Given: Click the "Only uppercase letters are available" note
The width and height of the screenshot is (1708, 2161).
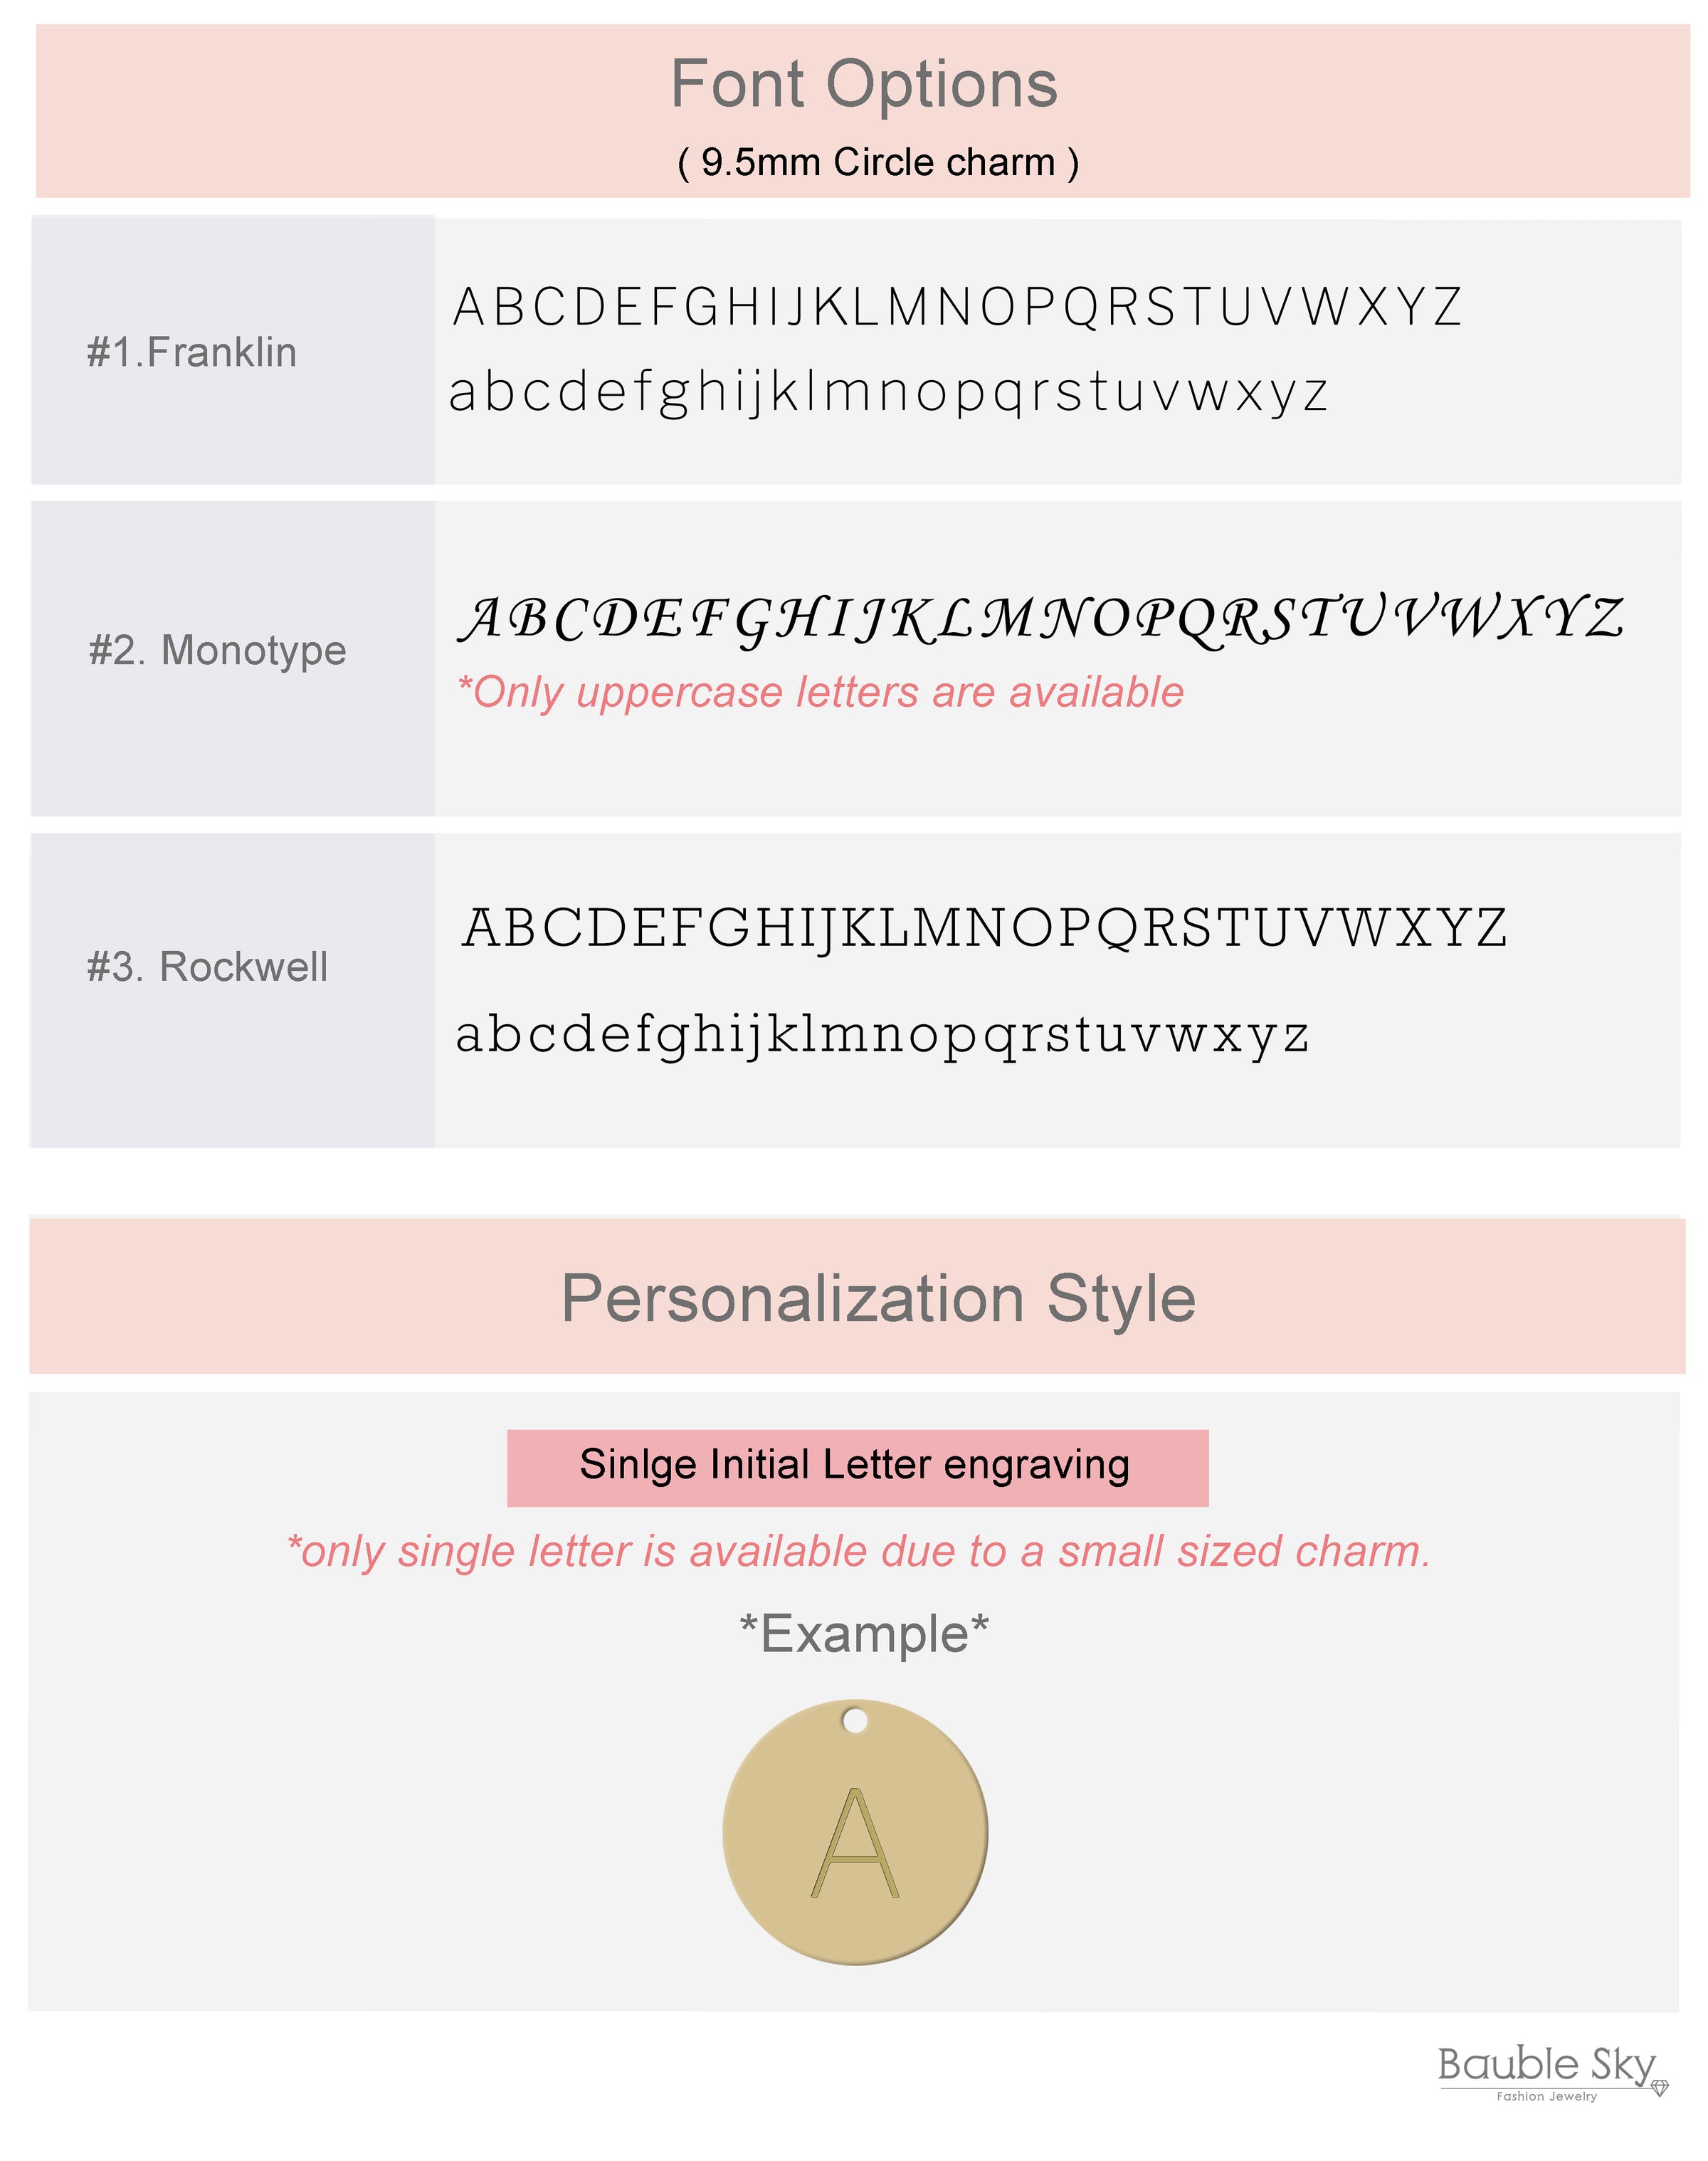Looking at the screenshot, I should (x=820, y=692).
